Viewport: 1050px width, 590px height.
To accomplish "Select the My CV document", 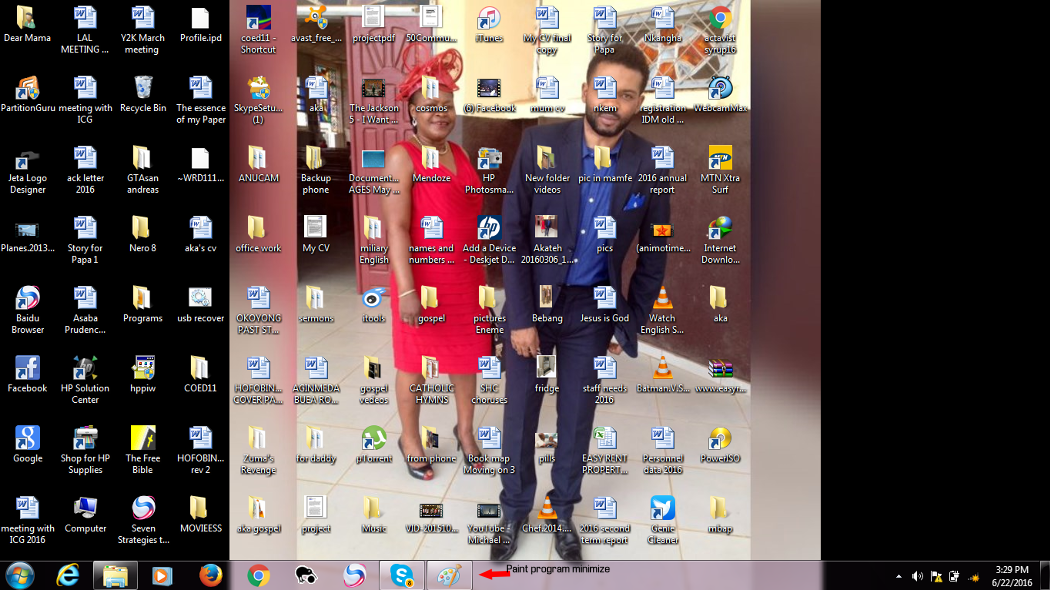I will 316,234.
